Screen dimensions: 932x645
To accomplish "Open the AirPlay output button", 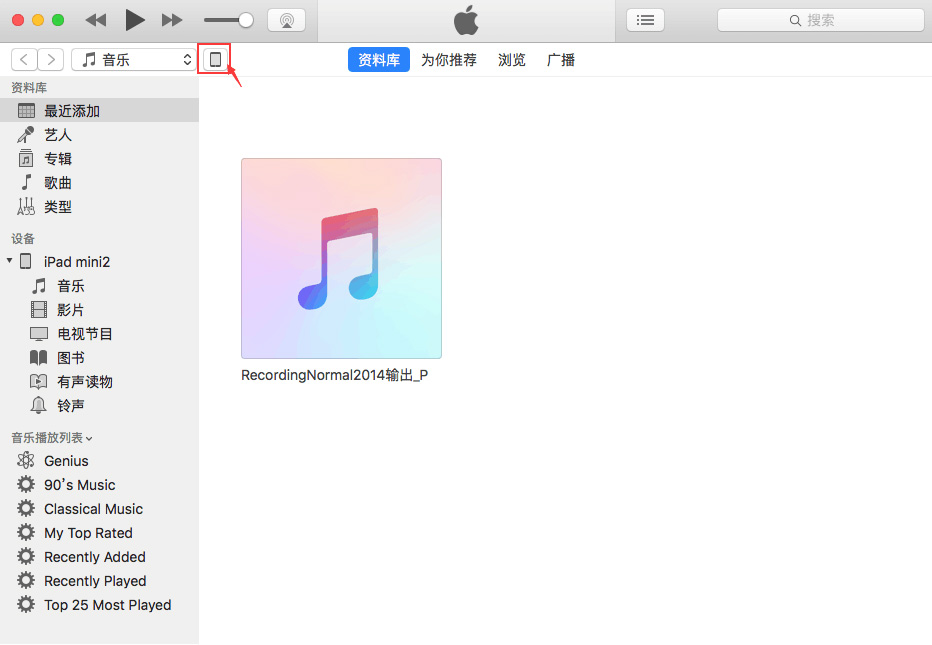I will (x=286, y=20).
